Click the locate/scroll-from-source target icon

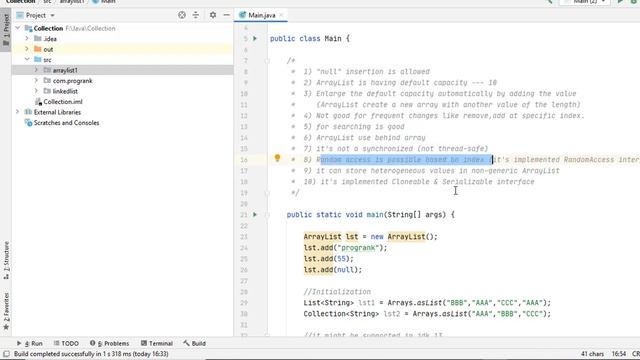(x=182, y=15)
